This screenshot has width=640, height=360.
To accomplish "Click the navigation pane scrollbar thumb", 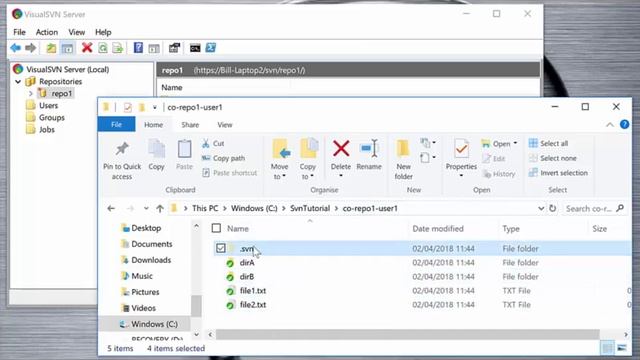I will tap(196, 305).
